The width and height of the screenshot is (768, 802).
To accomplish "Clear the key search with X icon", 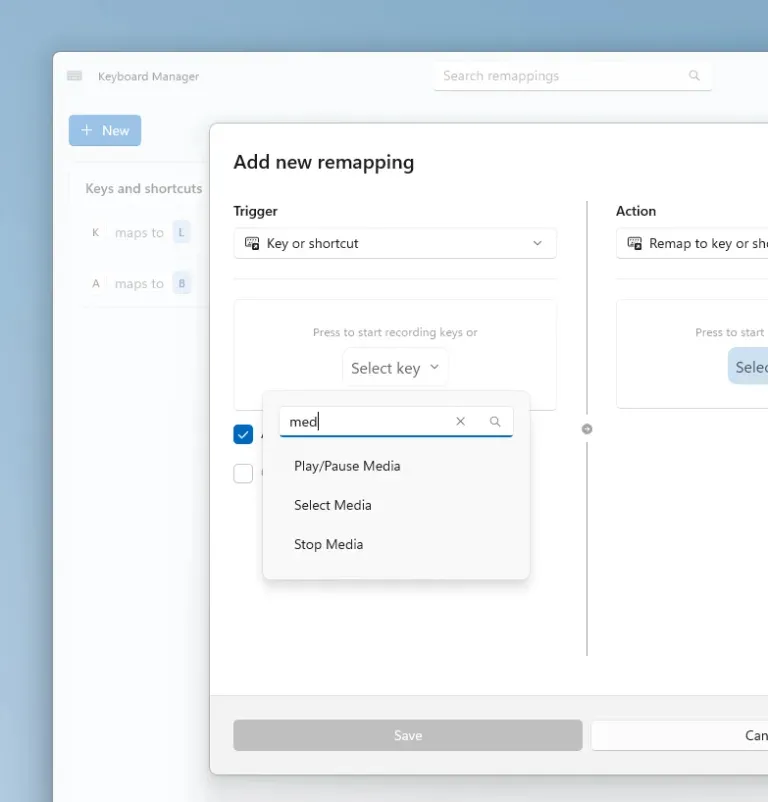I will (x=460, y=421).
